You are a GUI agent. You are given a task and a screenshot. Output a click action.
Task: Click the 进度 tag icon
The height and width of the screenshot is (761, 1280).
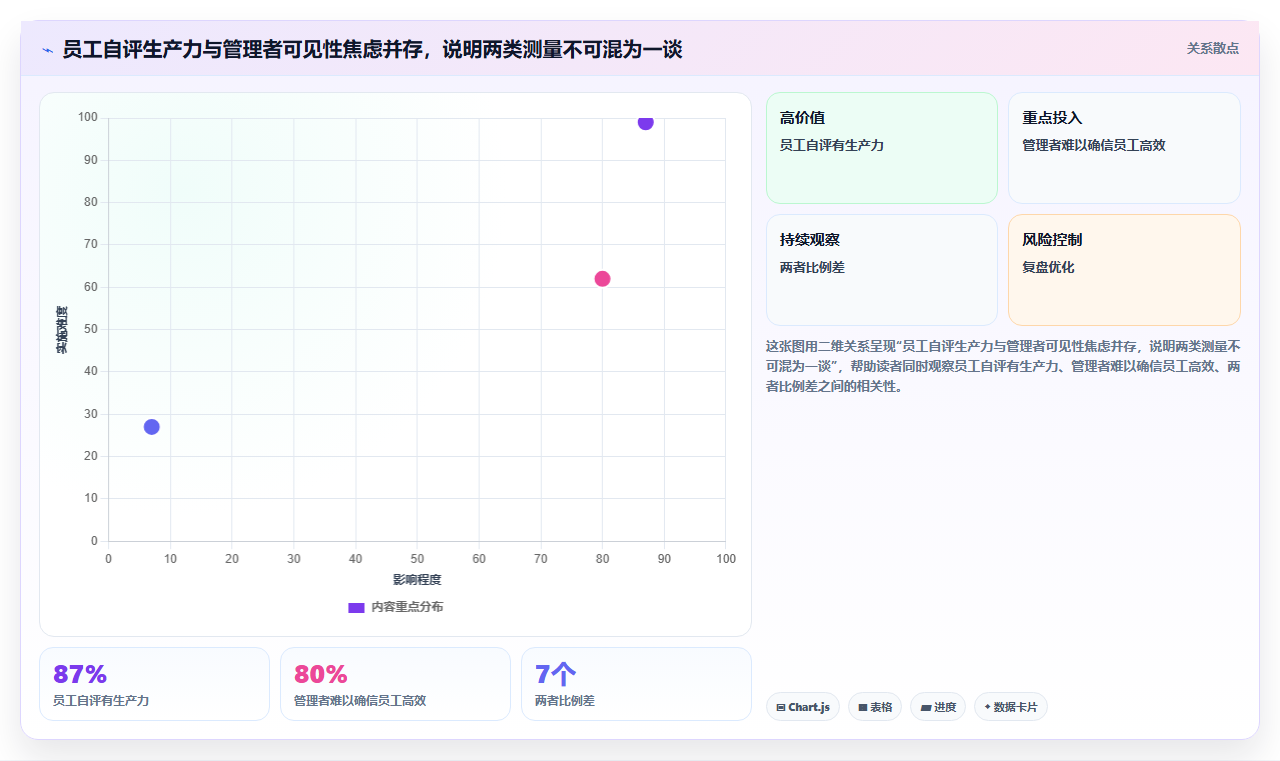point(926,707)
